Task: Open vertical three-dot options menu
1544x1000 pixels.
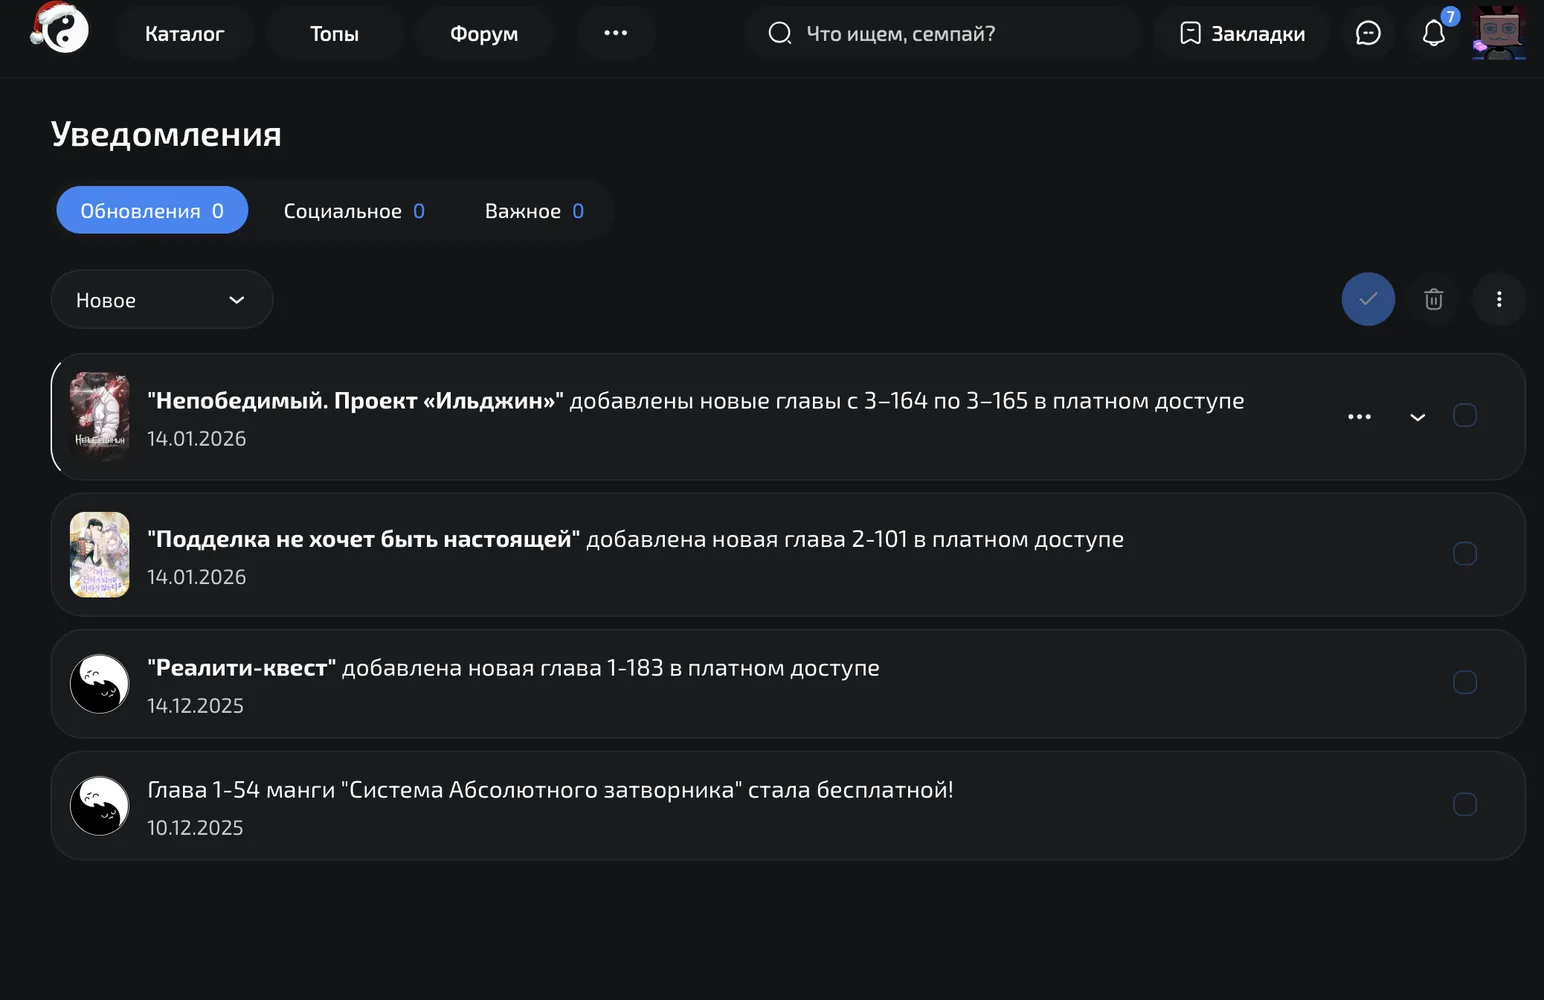Action: click(x=1499, y=299)
